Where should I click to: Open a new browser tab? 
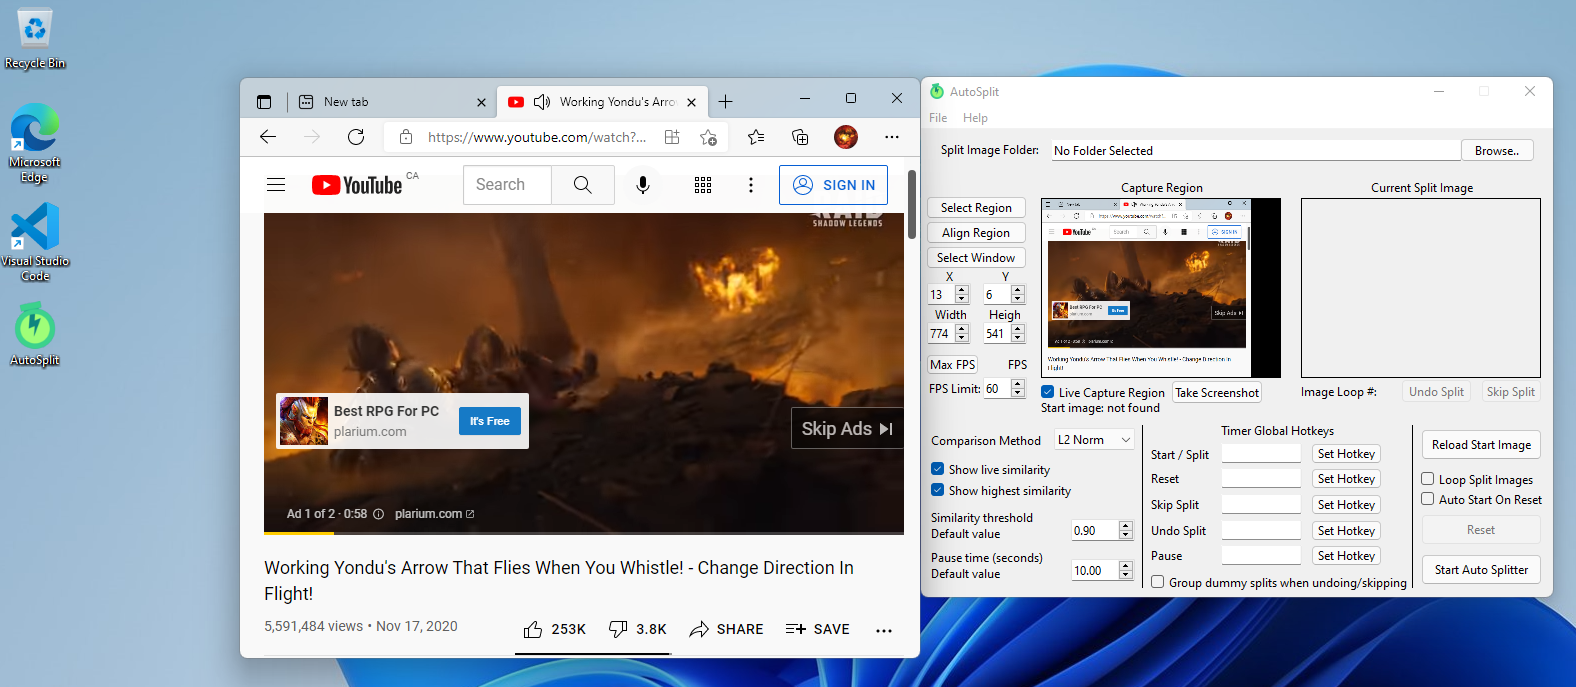[726, 102]
